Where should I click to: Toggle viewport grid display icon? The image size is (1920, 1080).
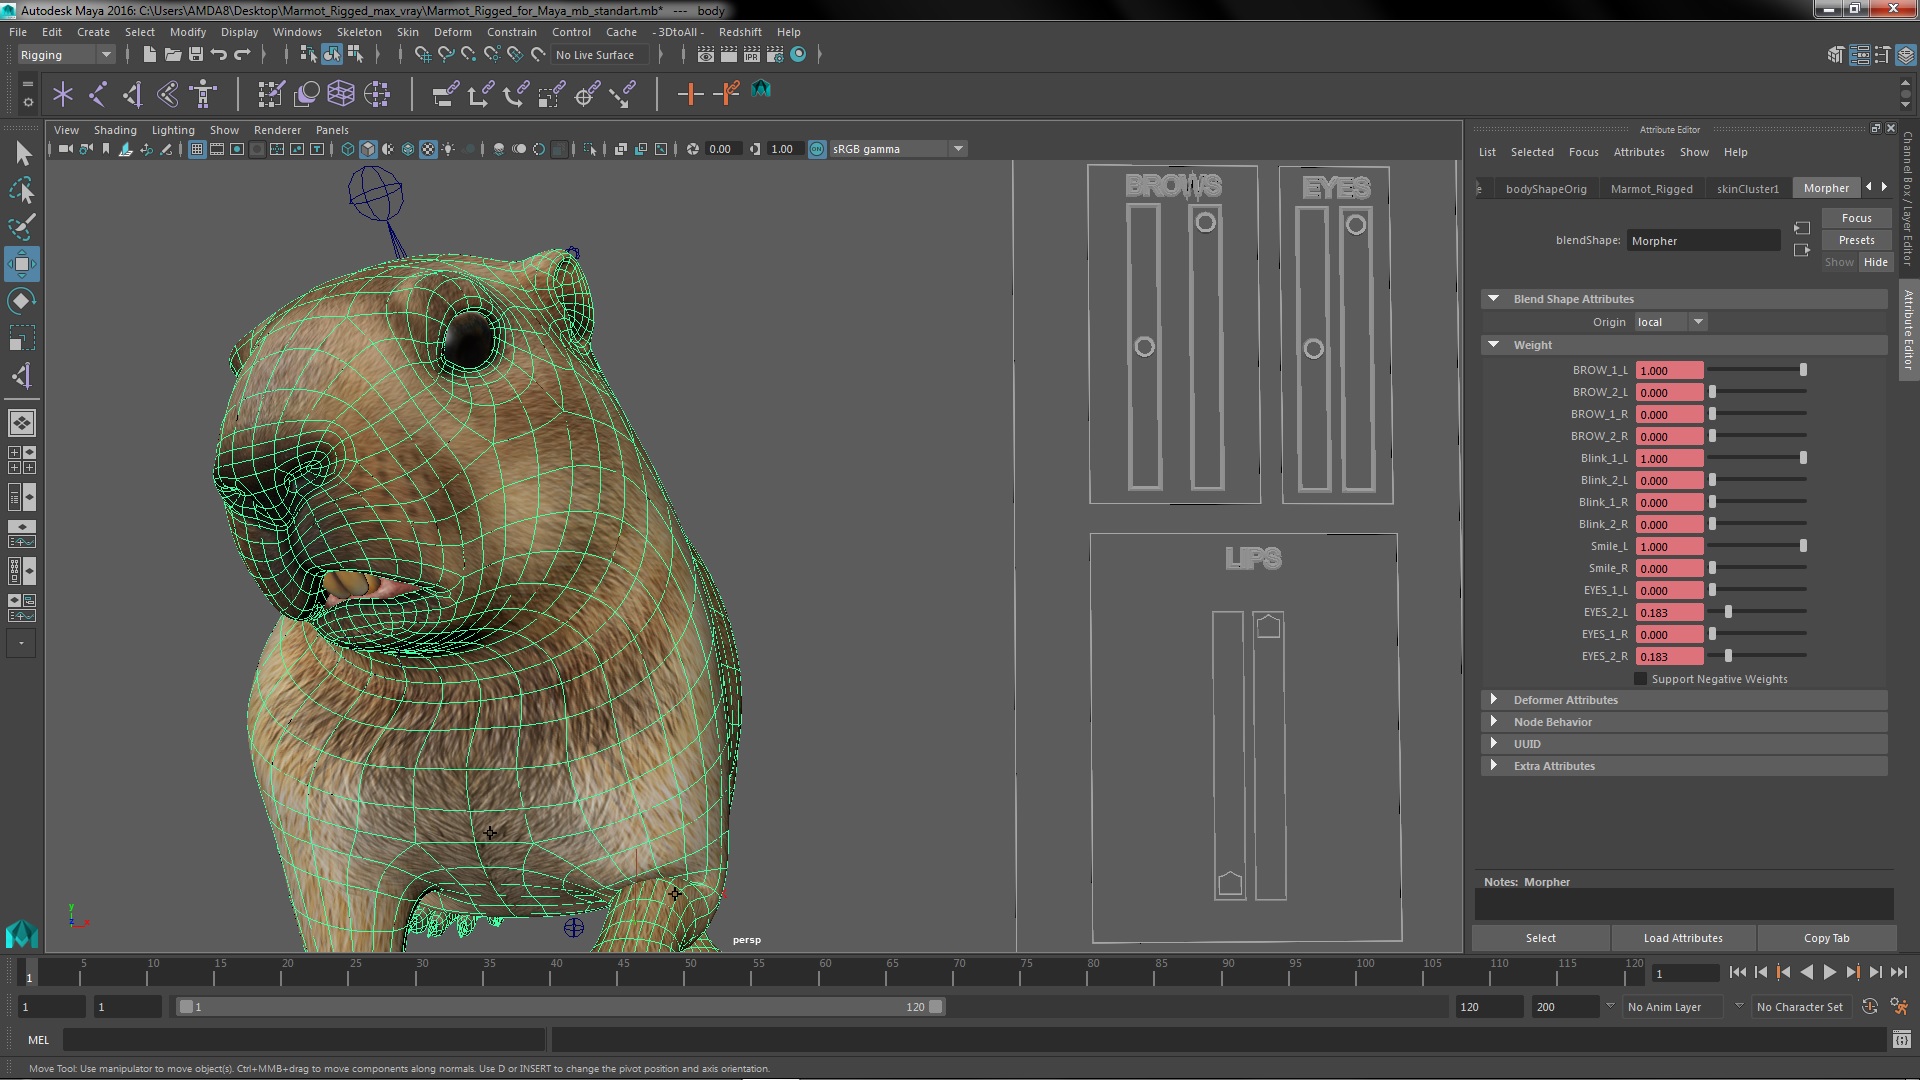[x=197, y=149]
